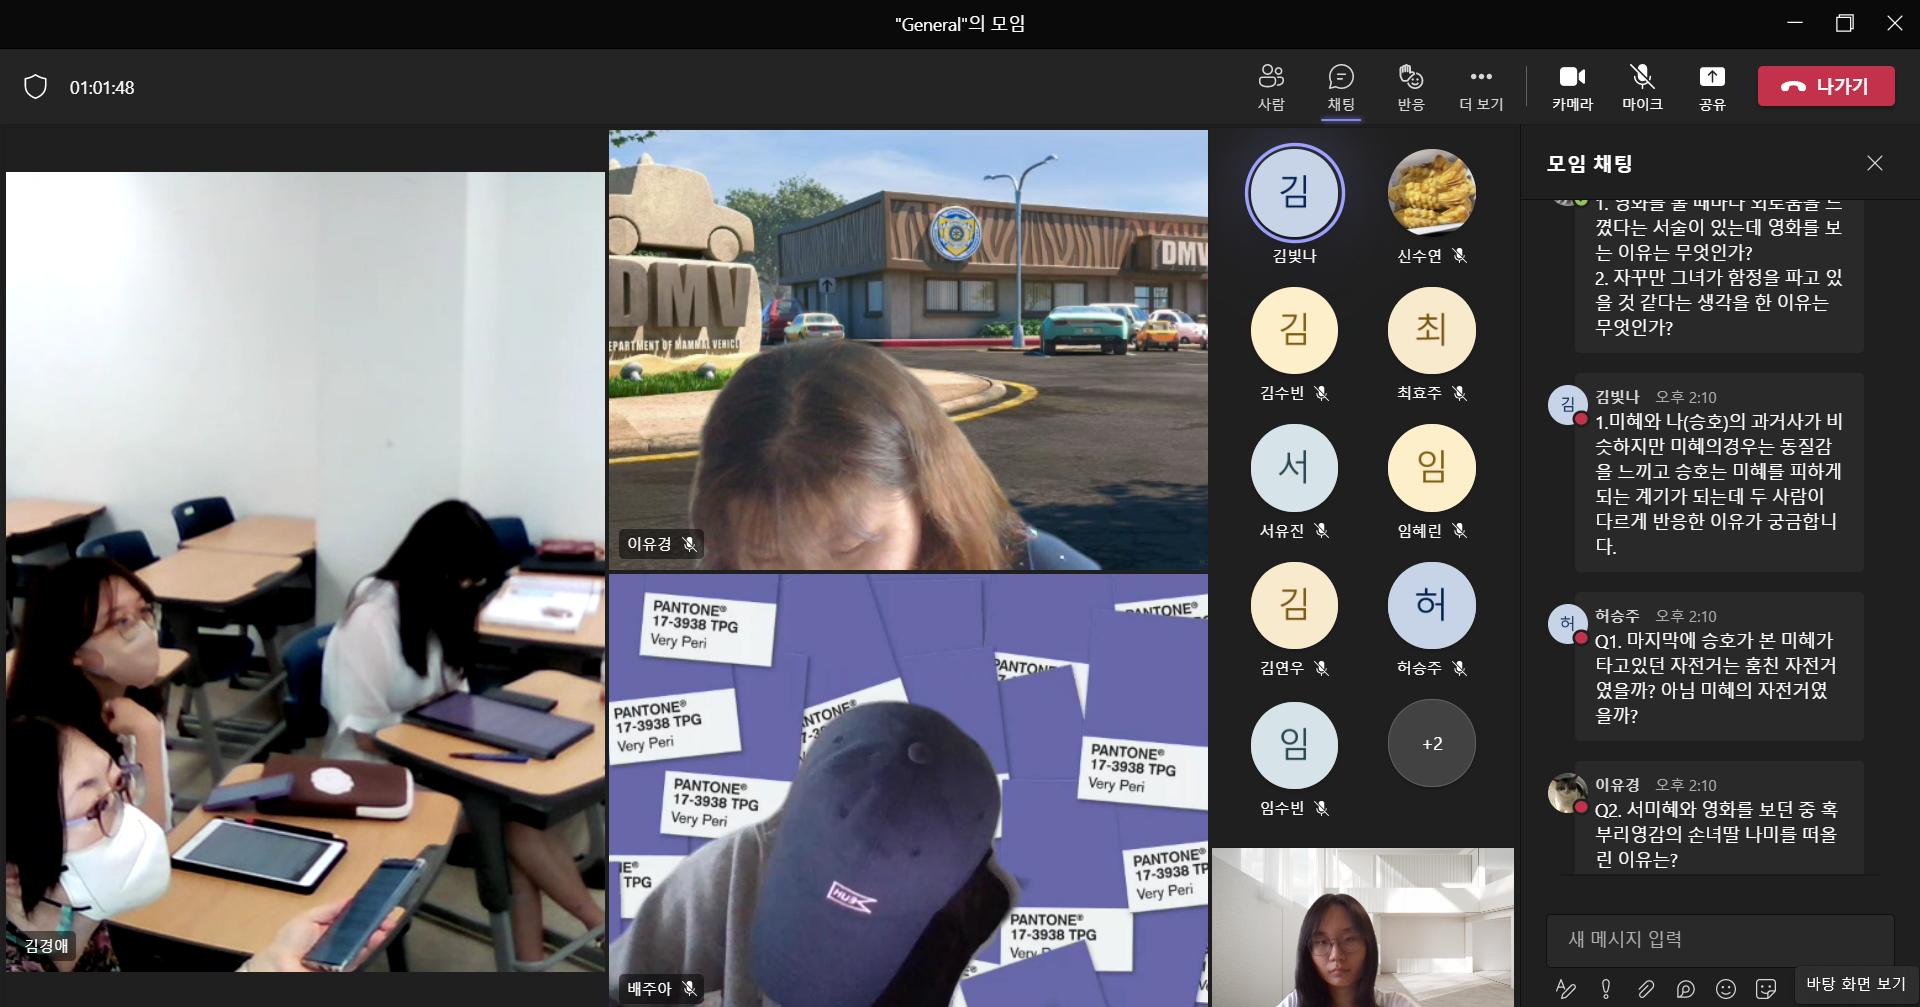This screenshot has width=1920, height=1007.
Task: Click 김빛나's avatar in the chat message
Action: 1567,405
